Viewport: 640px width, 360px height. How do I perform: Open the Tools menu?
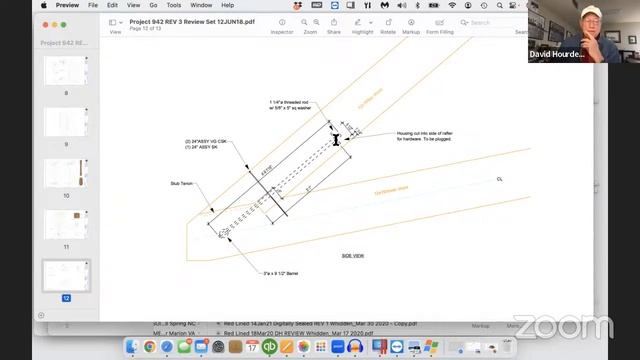(x=174, y=5)
